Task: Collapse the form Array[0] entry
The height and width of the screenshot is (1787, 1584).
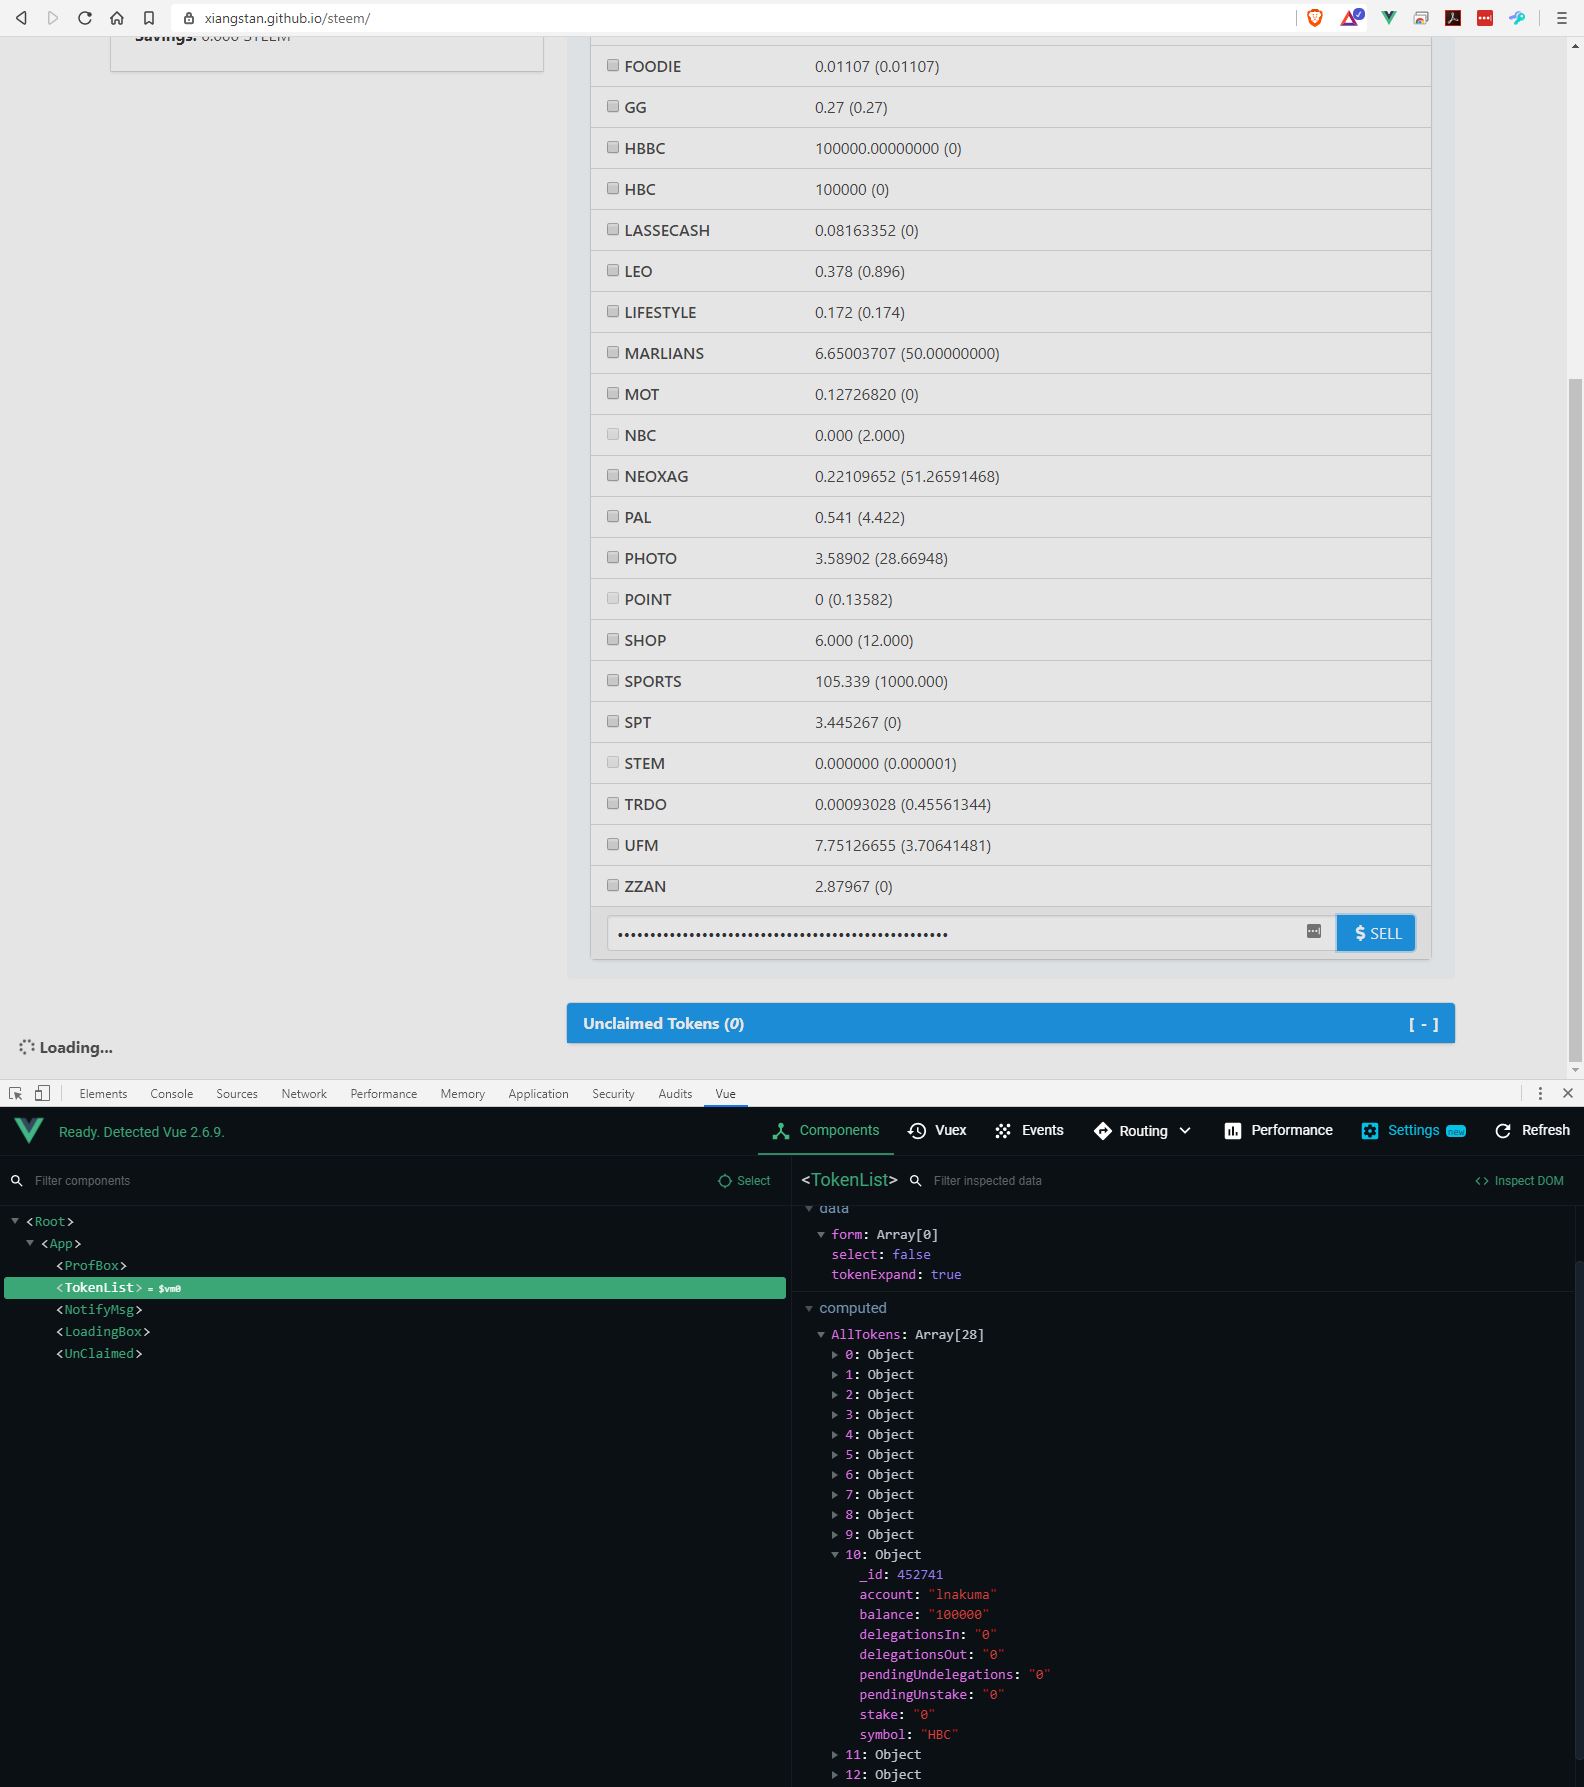Action: 821,1235
